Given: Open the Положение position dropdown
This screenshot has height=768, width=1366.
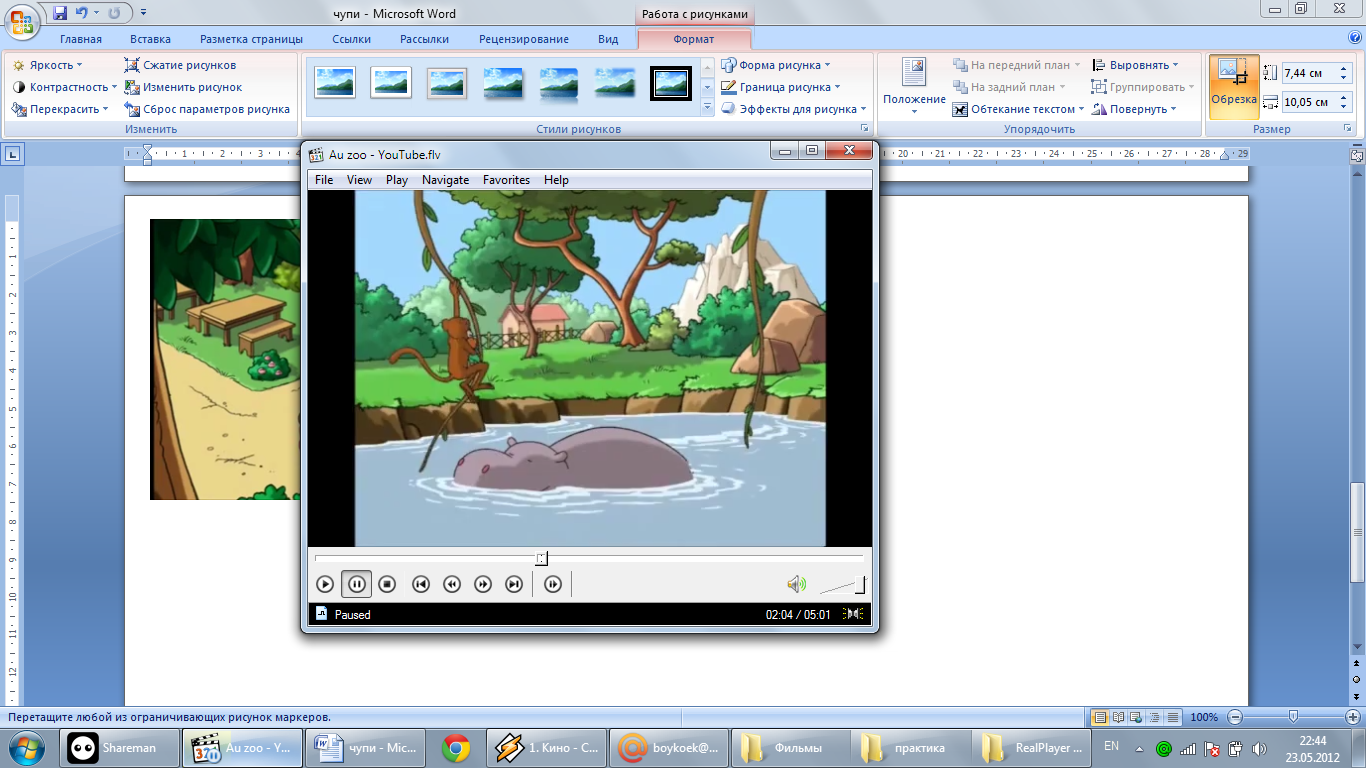Looking at the screenshot, I should pyautogui.click(x=914, y=86).
